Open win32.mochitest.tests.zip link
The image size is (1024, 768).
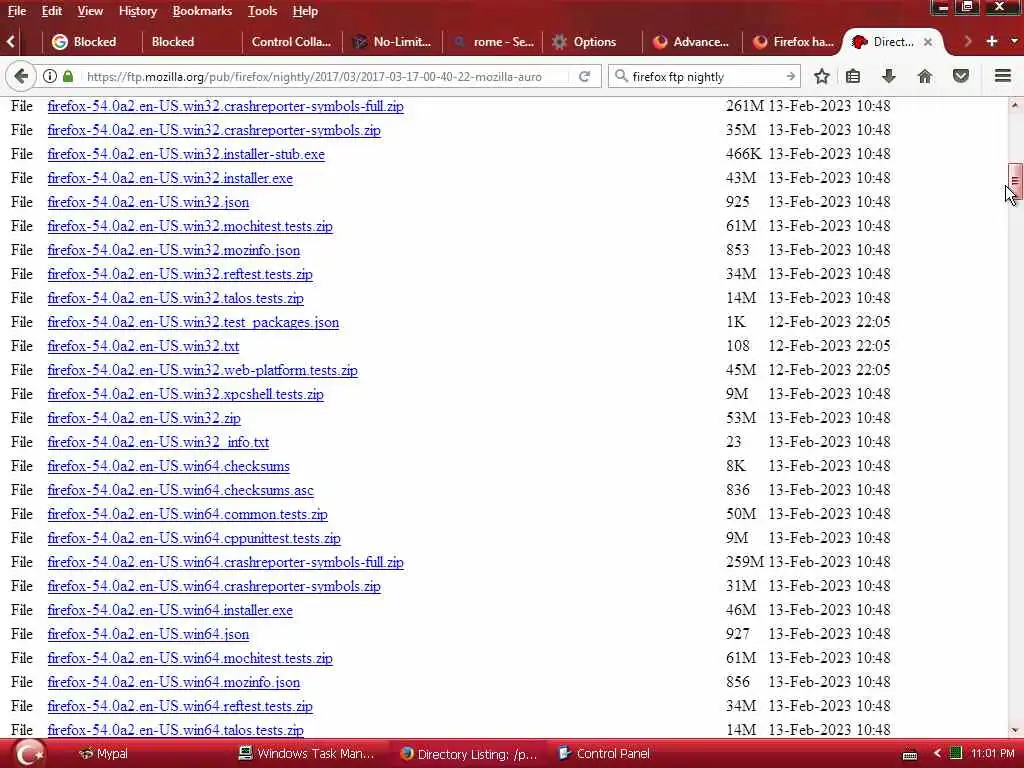click(x=190, y=227)
